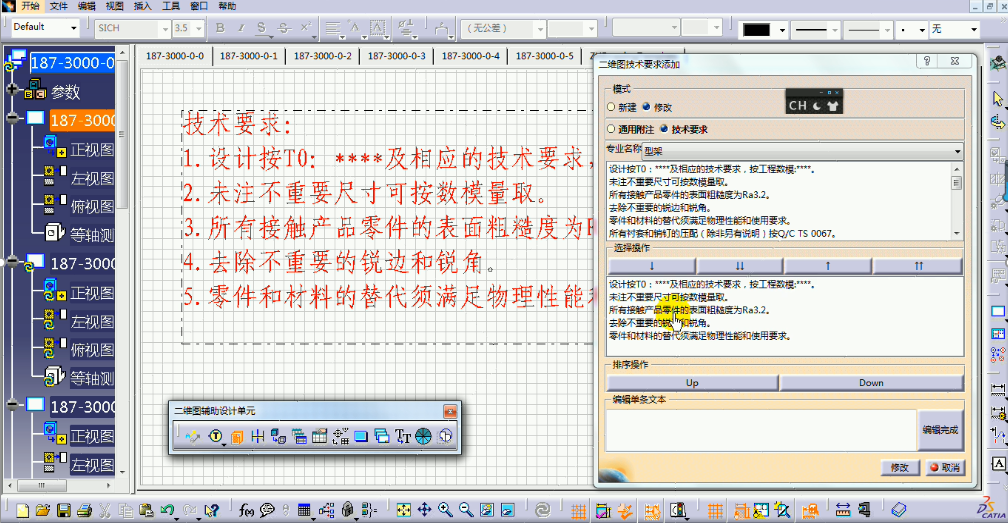Viewport: 1008px width, 523px height.
Task: Click the 修改 button at dialog bottom
Action: [900, 468]
